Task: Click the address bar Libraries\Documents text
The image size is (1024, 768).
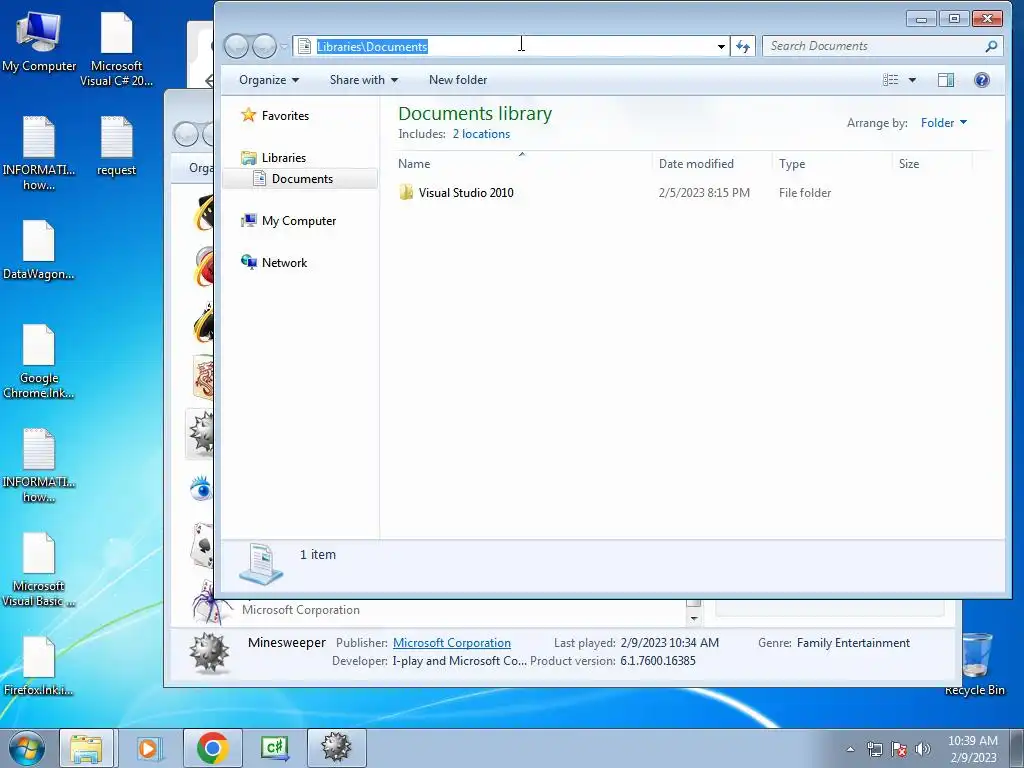Action: [372, 46]
